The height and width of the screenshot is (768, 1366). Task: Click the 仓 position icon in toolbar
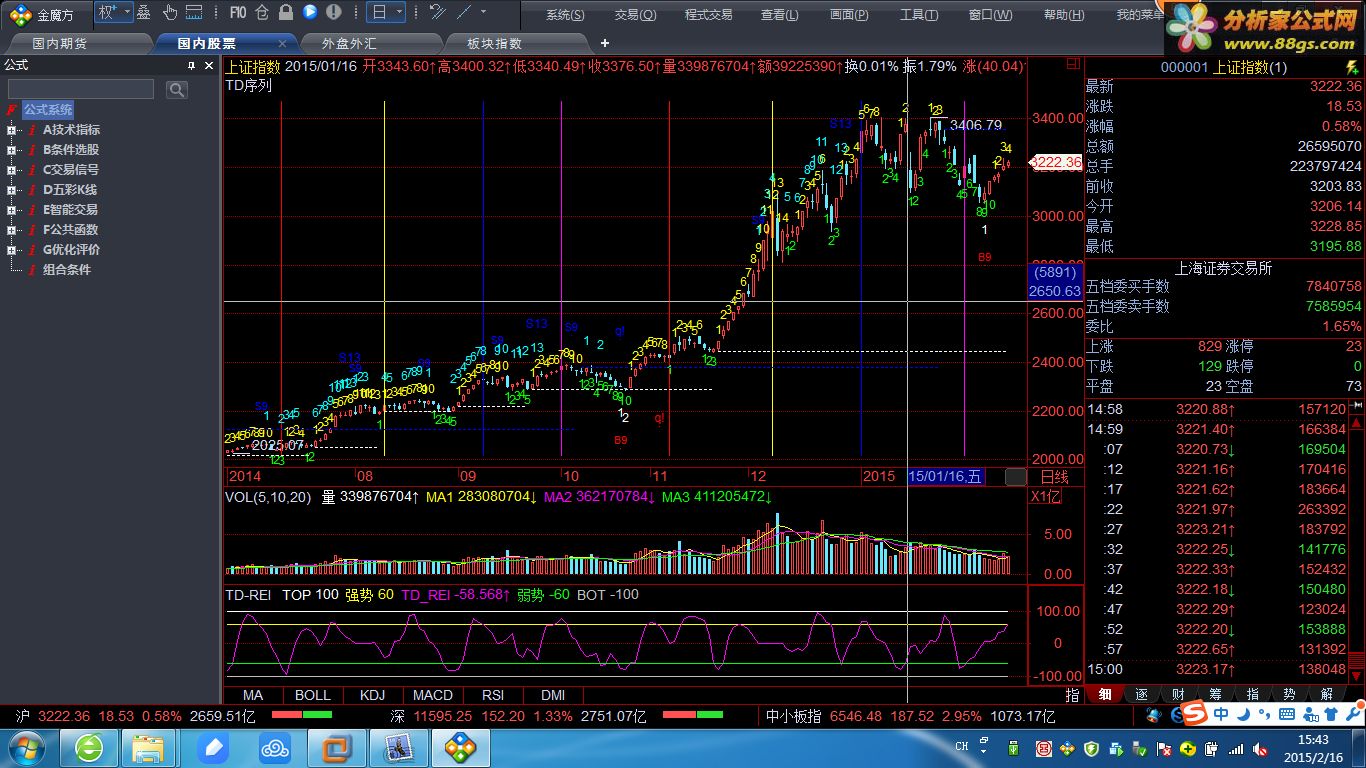click(x=262, y=13)
